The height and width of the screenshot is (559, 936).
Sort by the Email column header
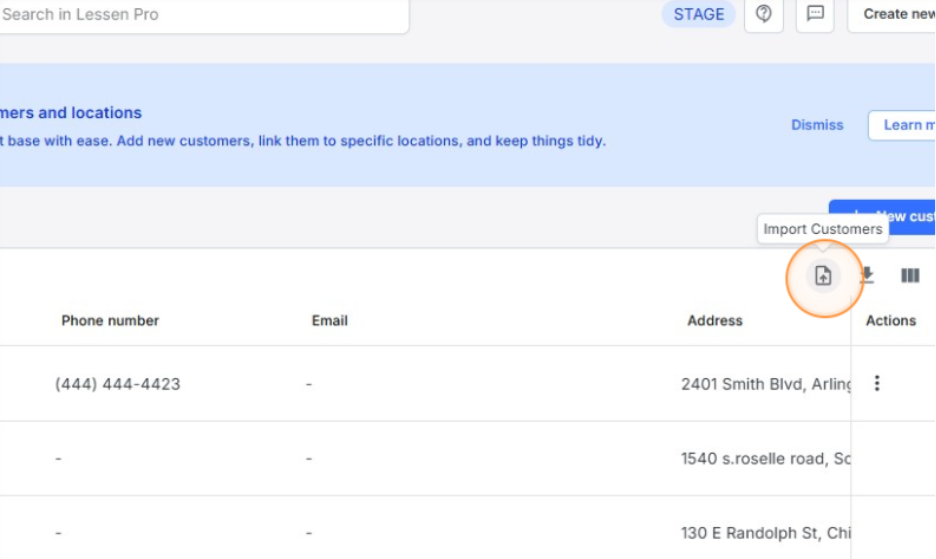pos(329,321)
